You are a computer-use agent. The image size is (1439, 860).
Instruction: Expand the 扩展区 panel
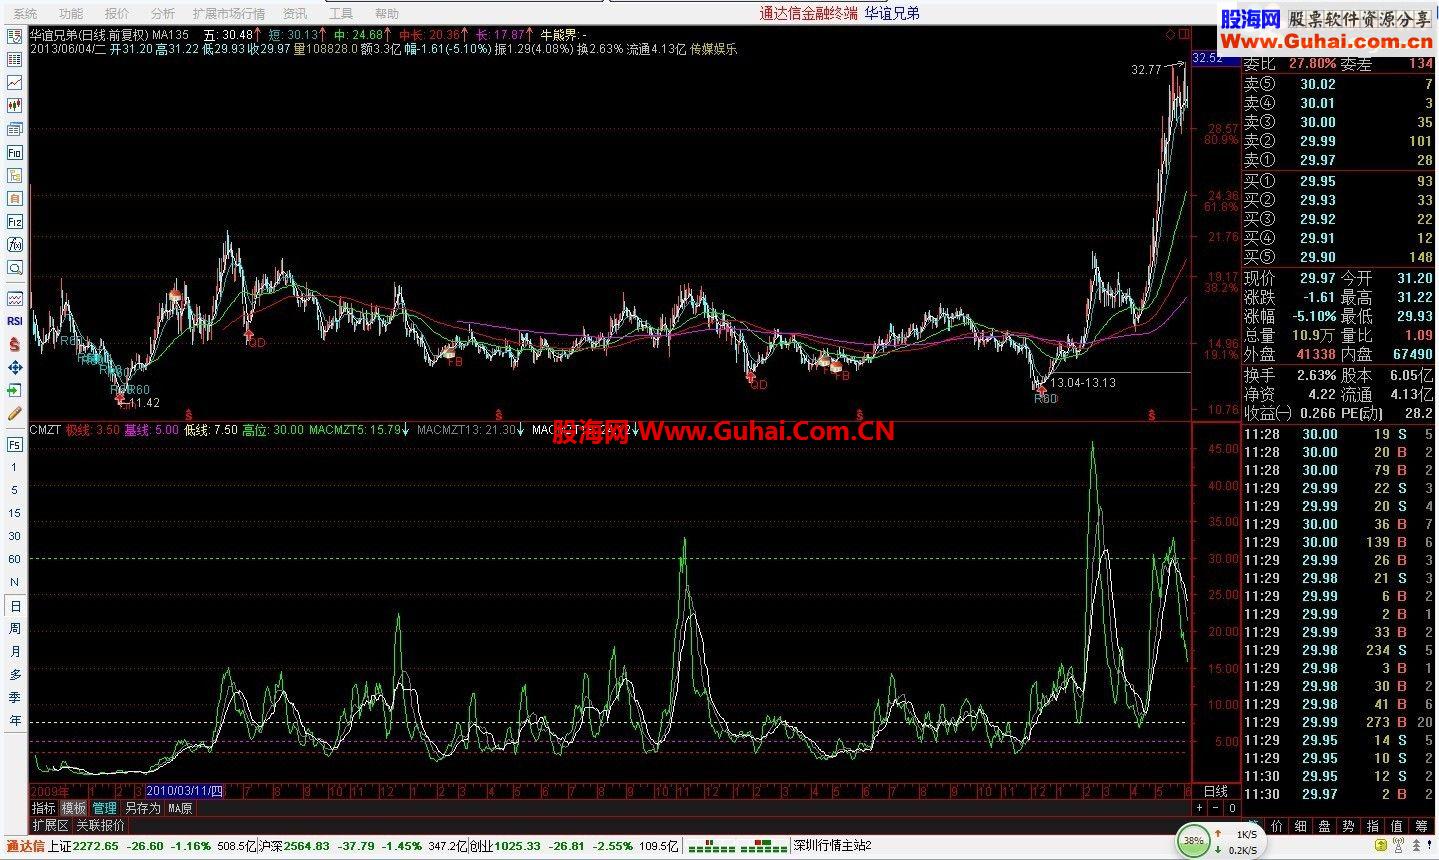point(50,826)
